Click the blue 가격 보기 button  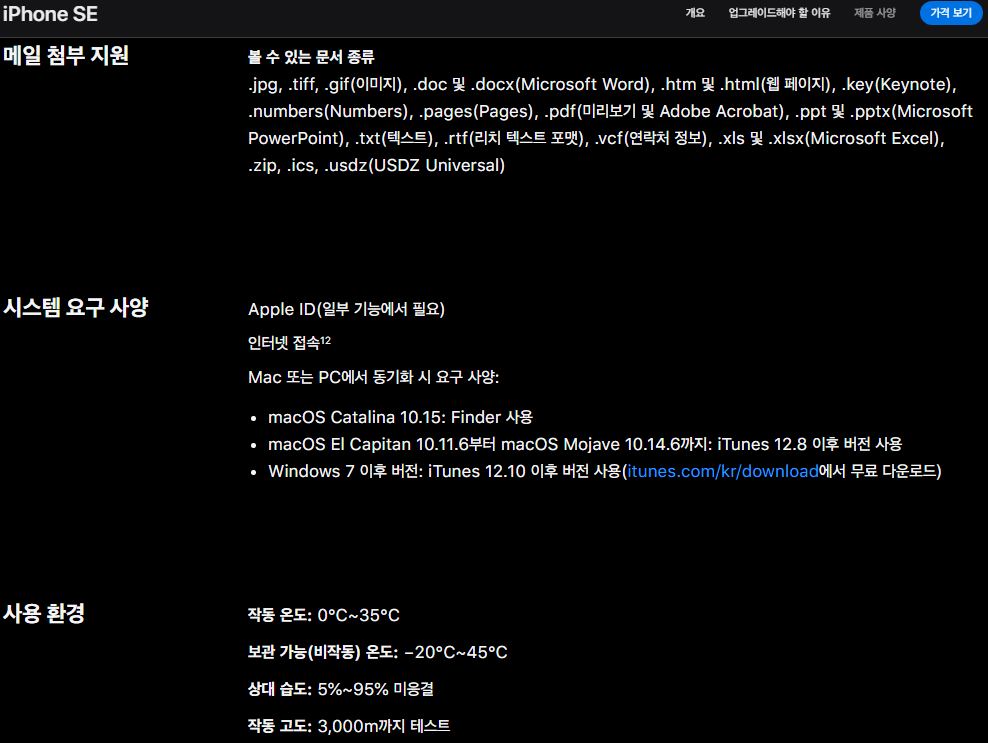tap(951, 13)
